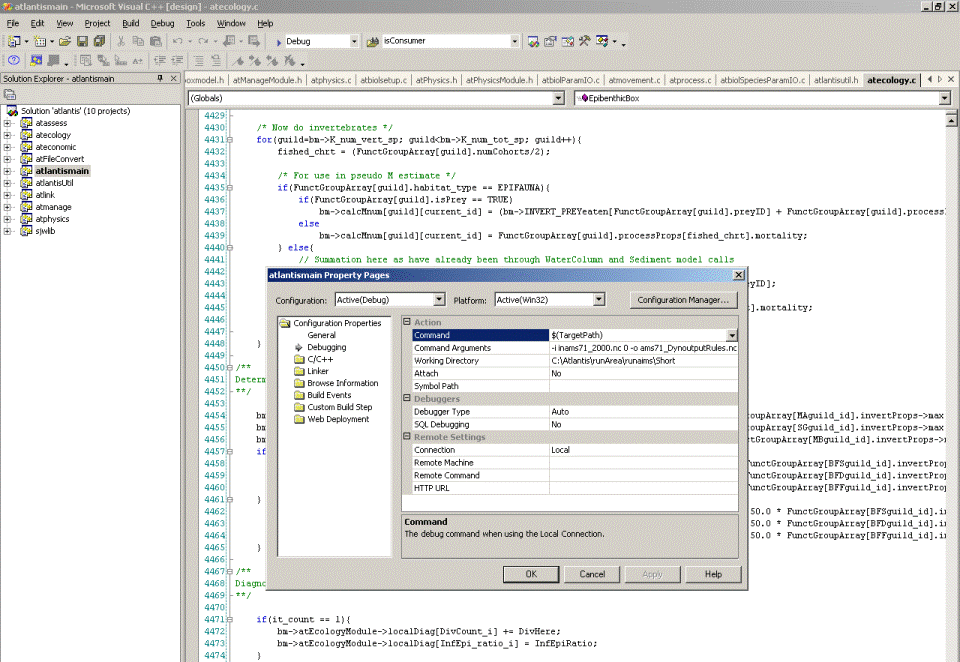Click the Linker folder icon
The image size is (960, 662).
coord(299,371)
